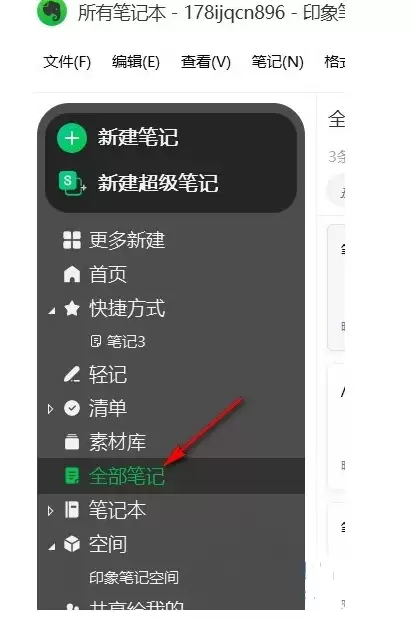The image size is (411, 623).
Task: Open the 笔记3 shortcut note
Action: [x=118, y=341]
